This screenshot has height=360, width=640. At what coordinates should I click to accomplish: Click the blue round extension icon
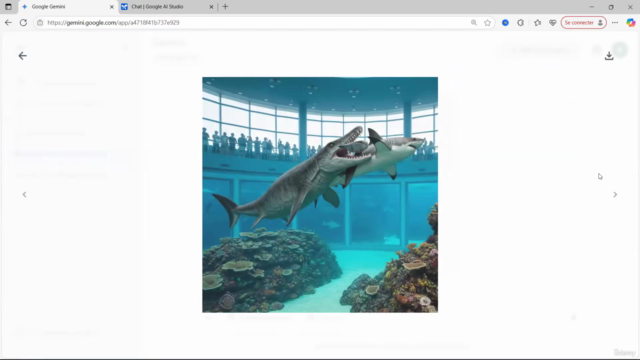(x=505, y=22)
